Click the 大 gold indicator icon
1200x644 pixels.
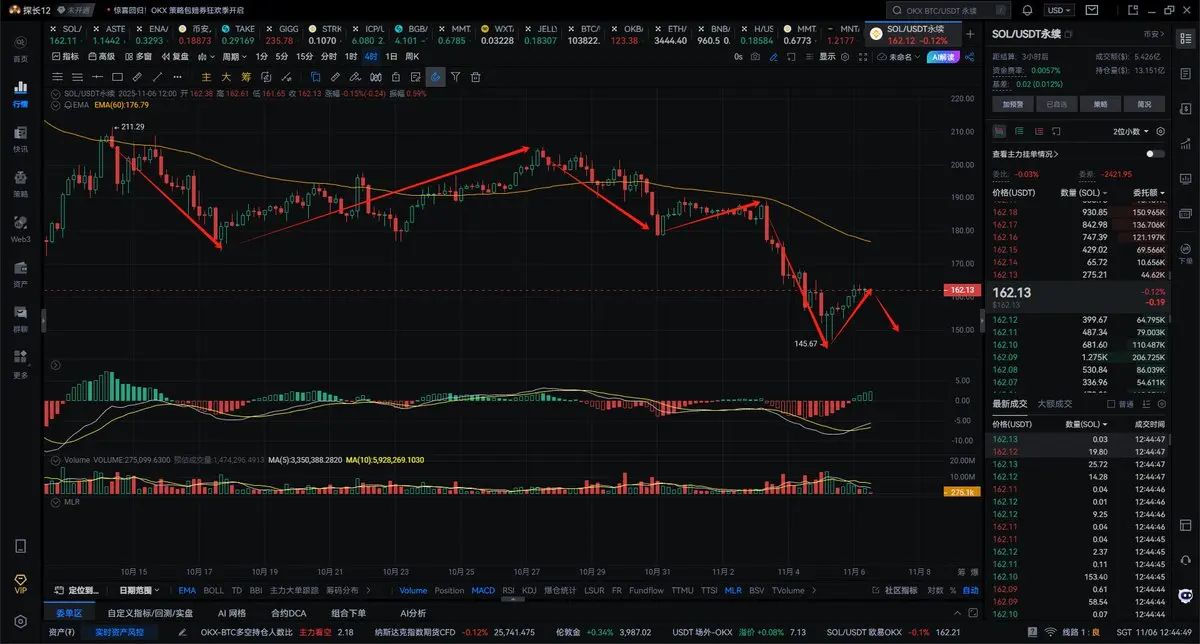tap(226, 77)
